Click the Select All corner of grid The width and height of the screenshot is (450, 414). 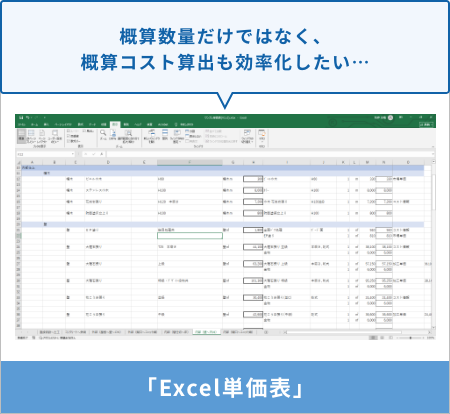point(18,162)
